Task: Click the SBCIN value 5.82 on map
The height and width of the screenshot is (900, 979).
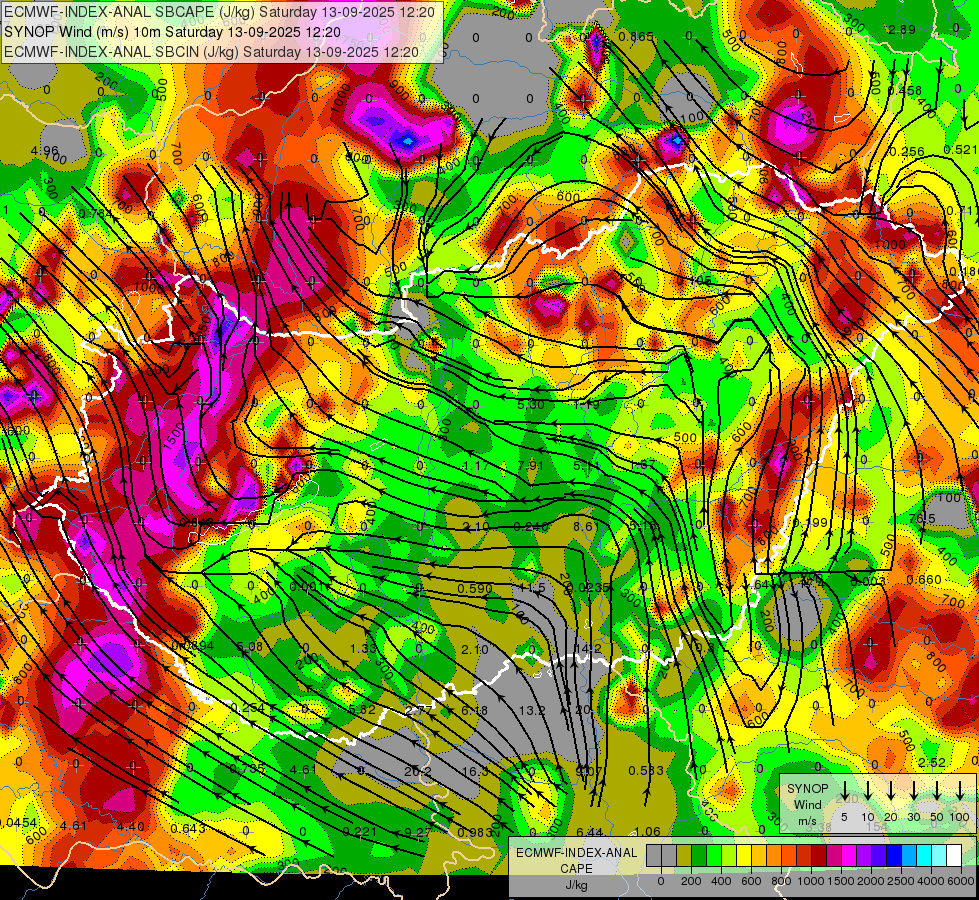Action: coord(363,709)
